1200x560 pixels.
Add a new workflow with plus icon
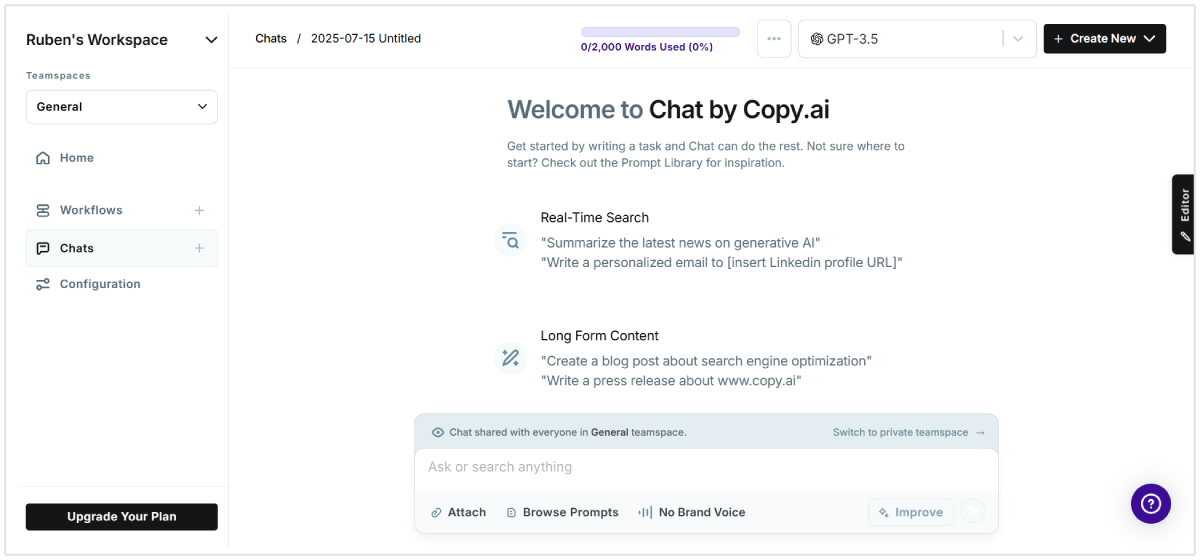click(199, 210)
